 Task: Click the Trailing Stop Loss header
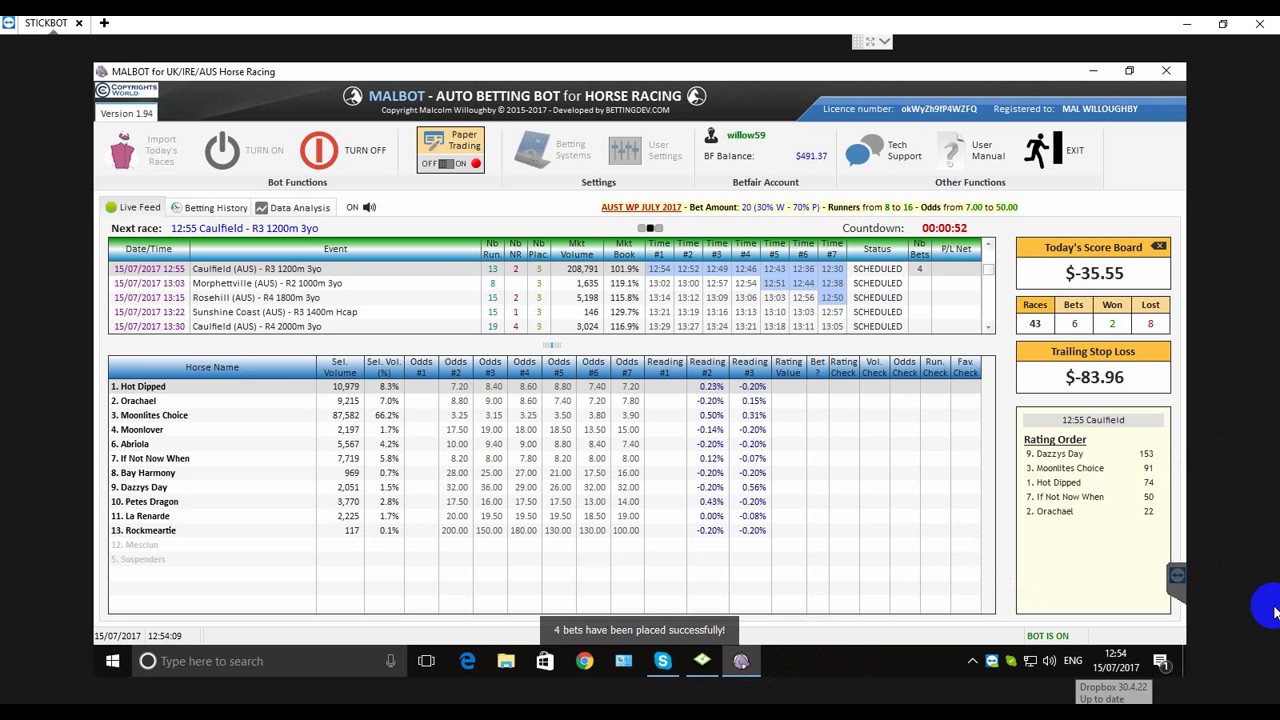1093,351
